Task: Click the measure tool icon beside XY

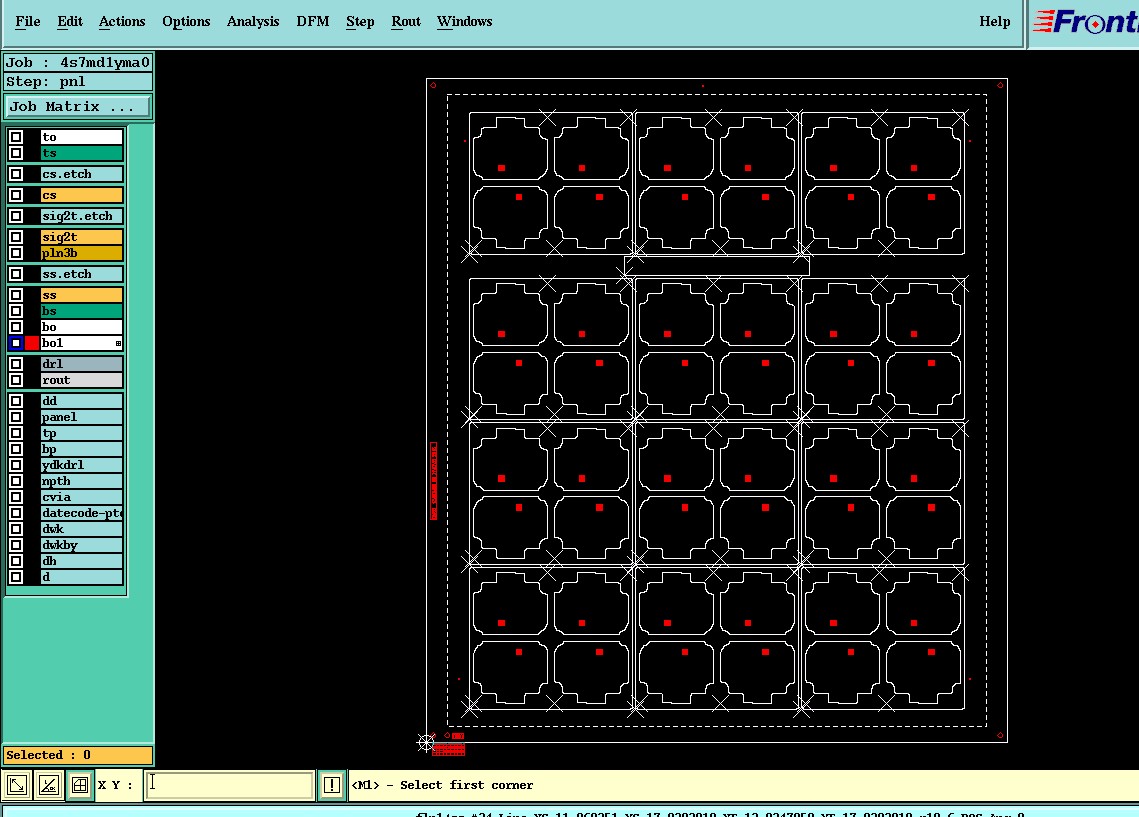Action: [49, 785]
